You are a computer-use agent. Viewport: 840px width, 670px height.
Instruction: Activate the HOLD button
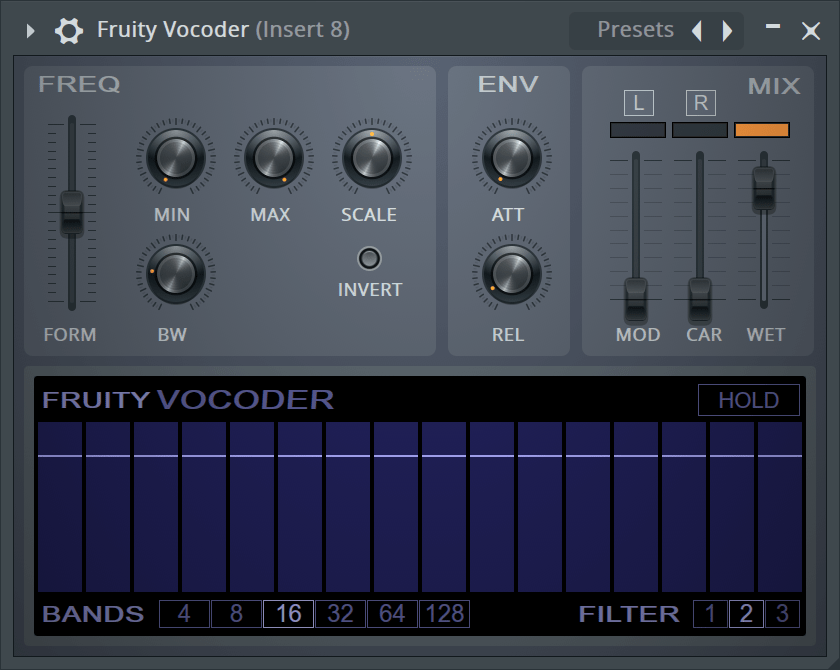[748, 400]
